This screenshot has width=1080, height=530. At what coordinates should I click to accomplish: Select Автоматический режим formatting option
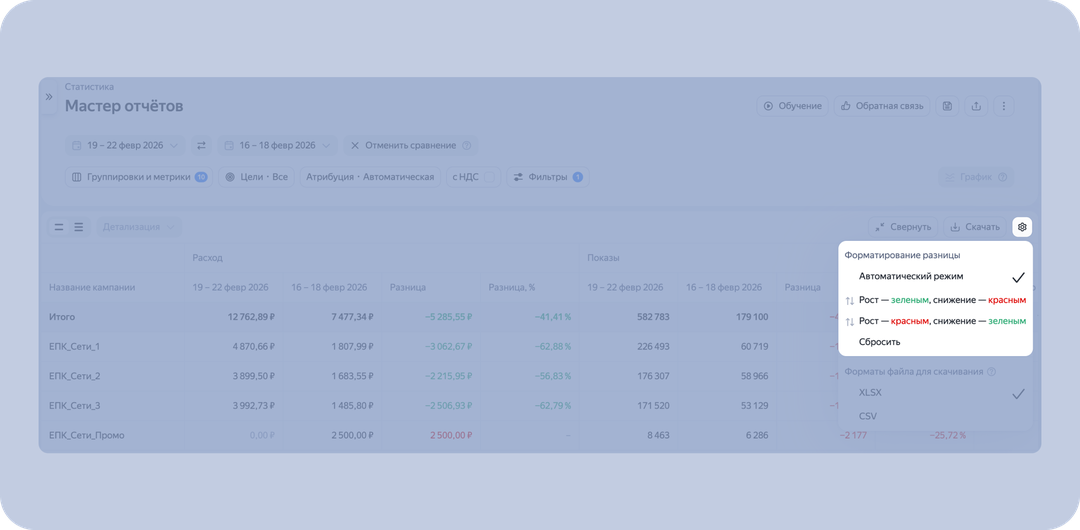coord(935,276)
